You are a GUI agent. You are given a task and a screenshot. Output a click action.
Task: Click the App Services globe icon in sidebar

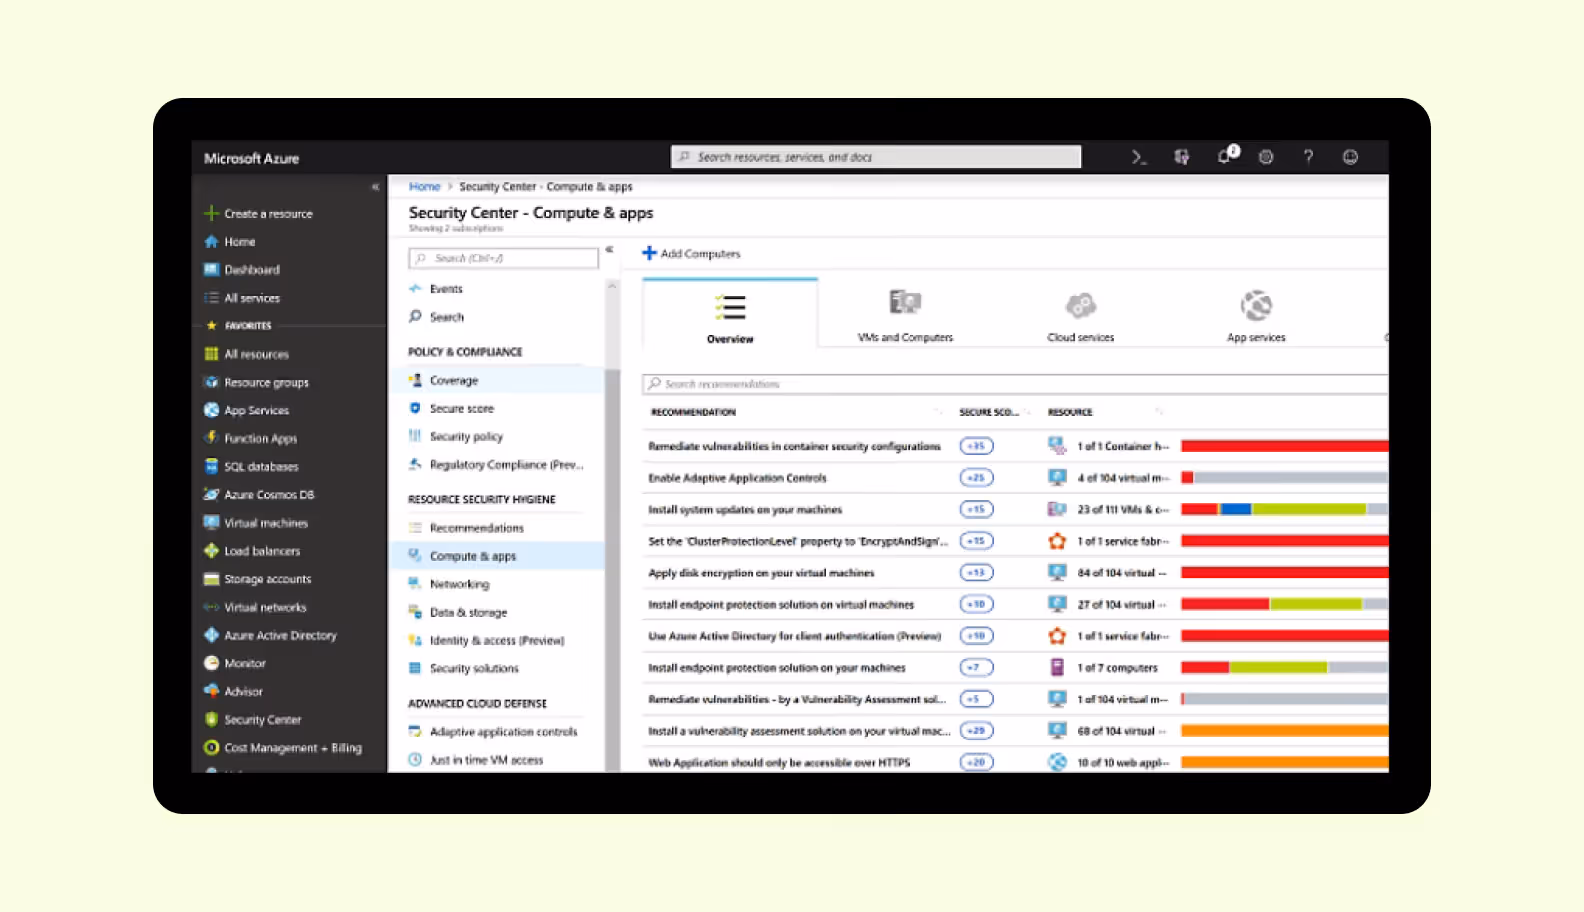(211, 410)
